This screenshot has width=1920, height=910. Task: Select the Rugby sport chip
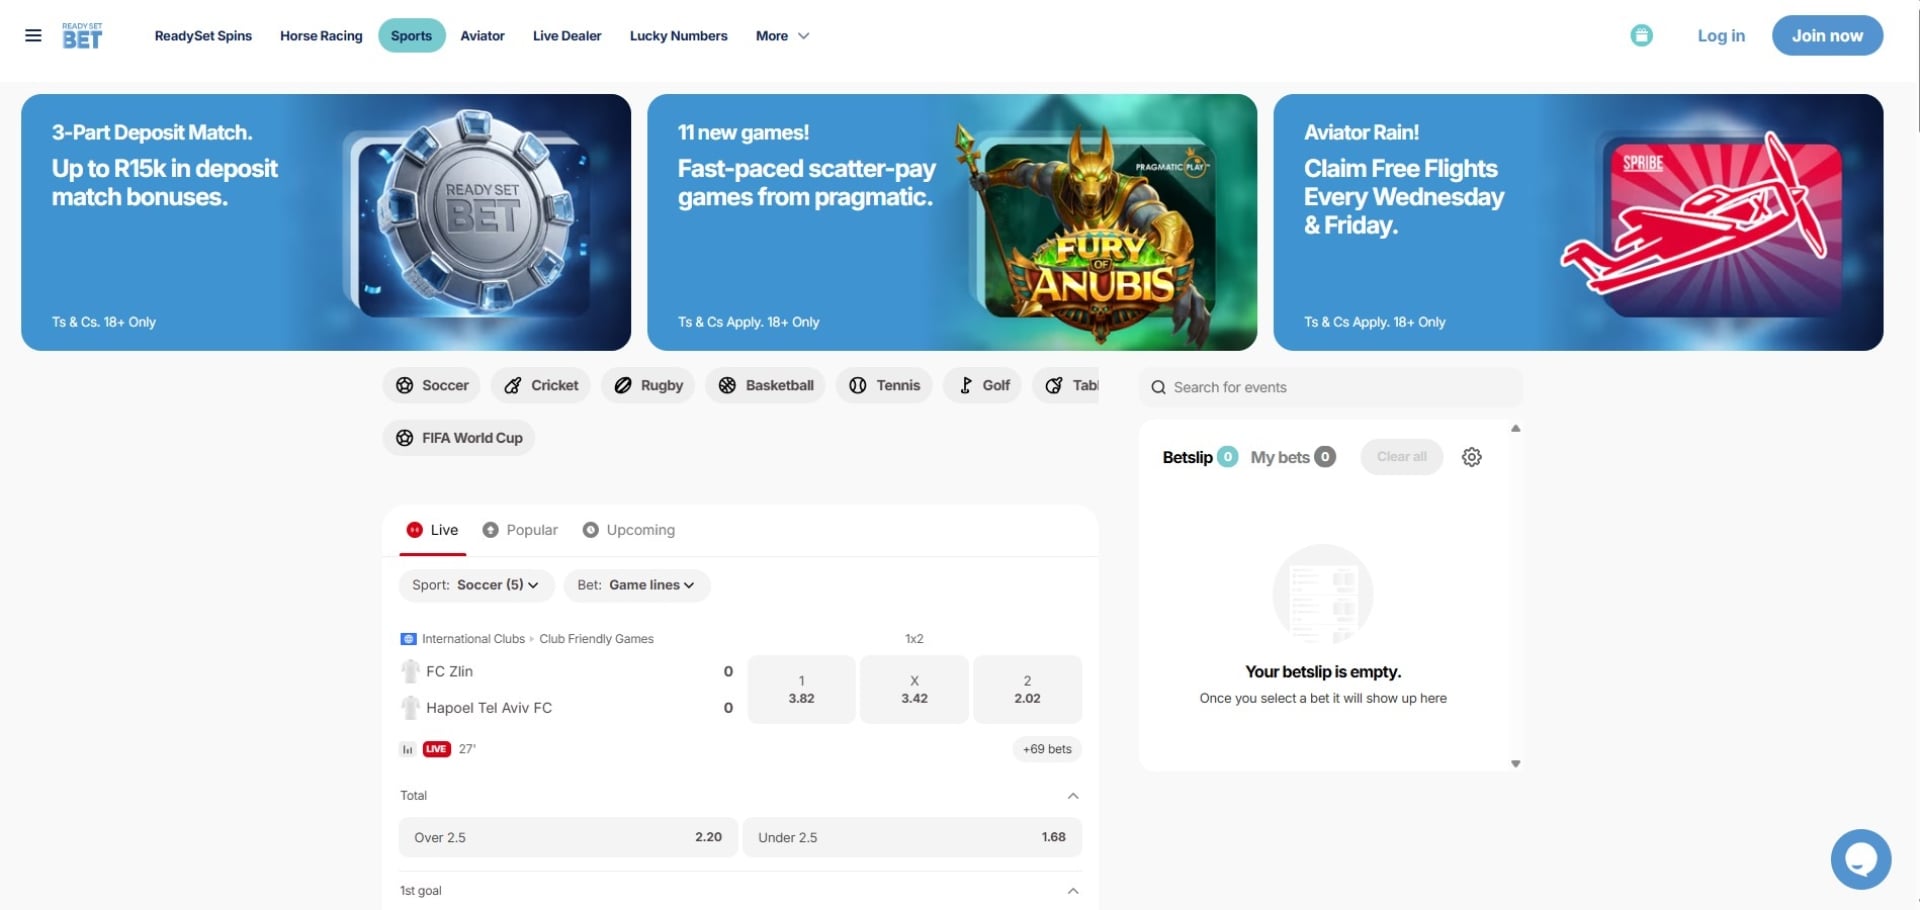(648, 385)
